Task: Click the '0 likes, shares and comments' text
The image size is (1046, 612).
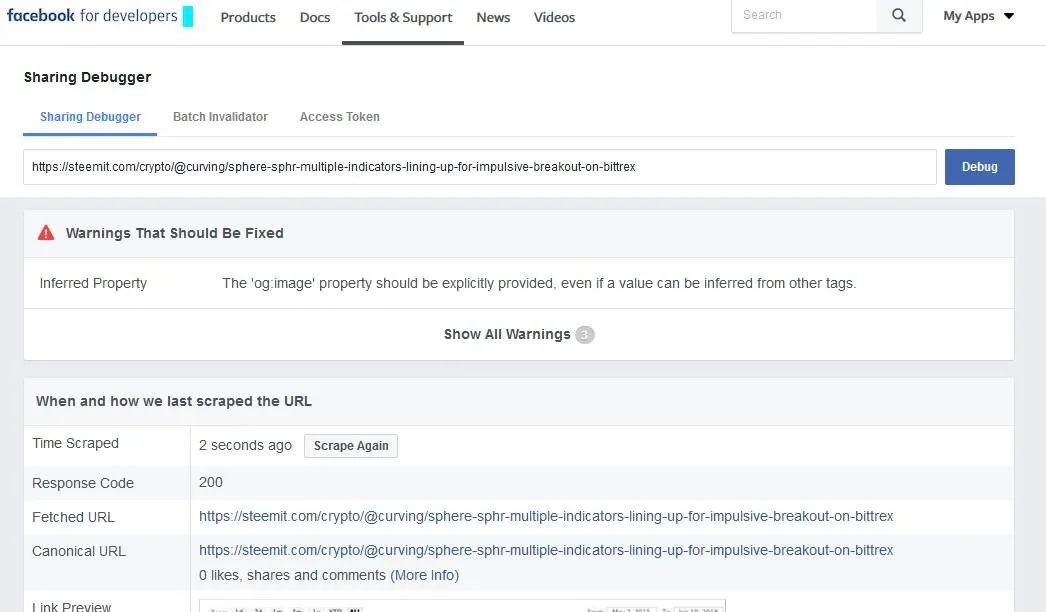Action: pos(292,575)
